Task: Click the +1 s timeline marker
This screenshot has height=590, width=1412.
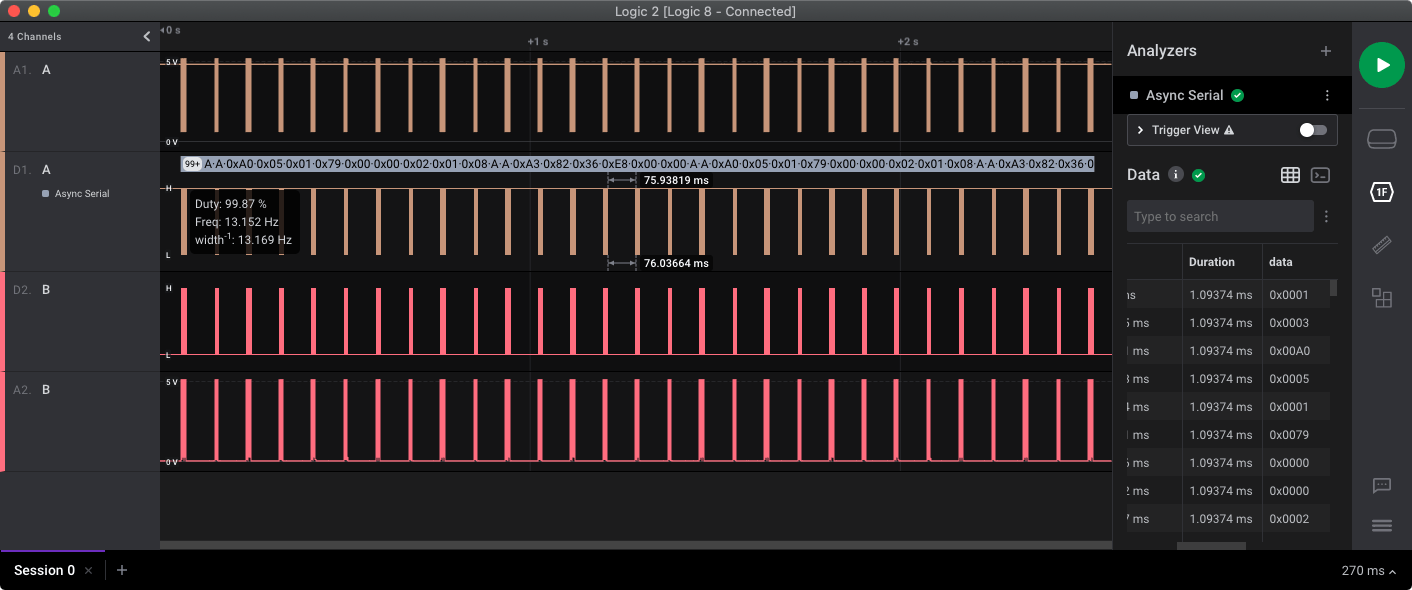Action: [x=538, y=42]
